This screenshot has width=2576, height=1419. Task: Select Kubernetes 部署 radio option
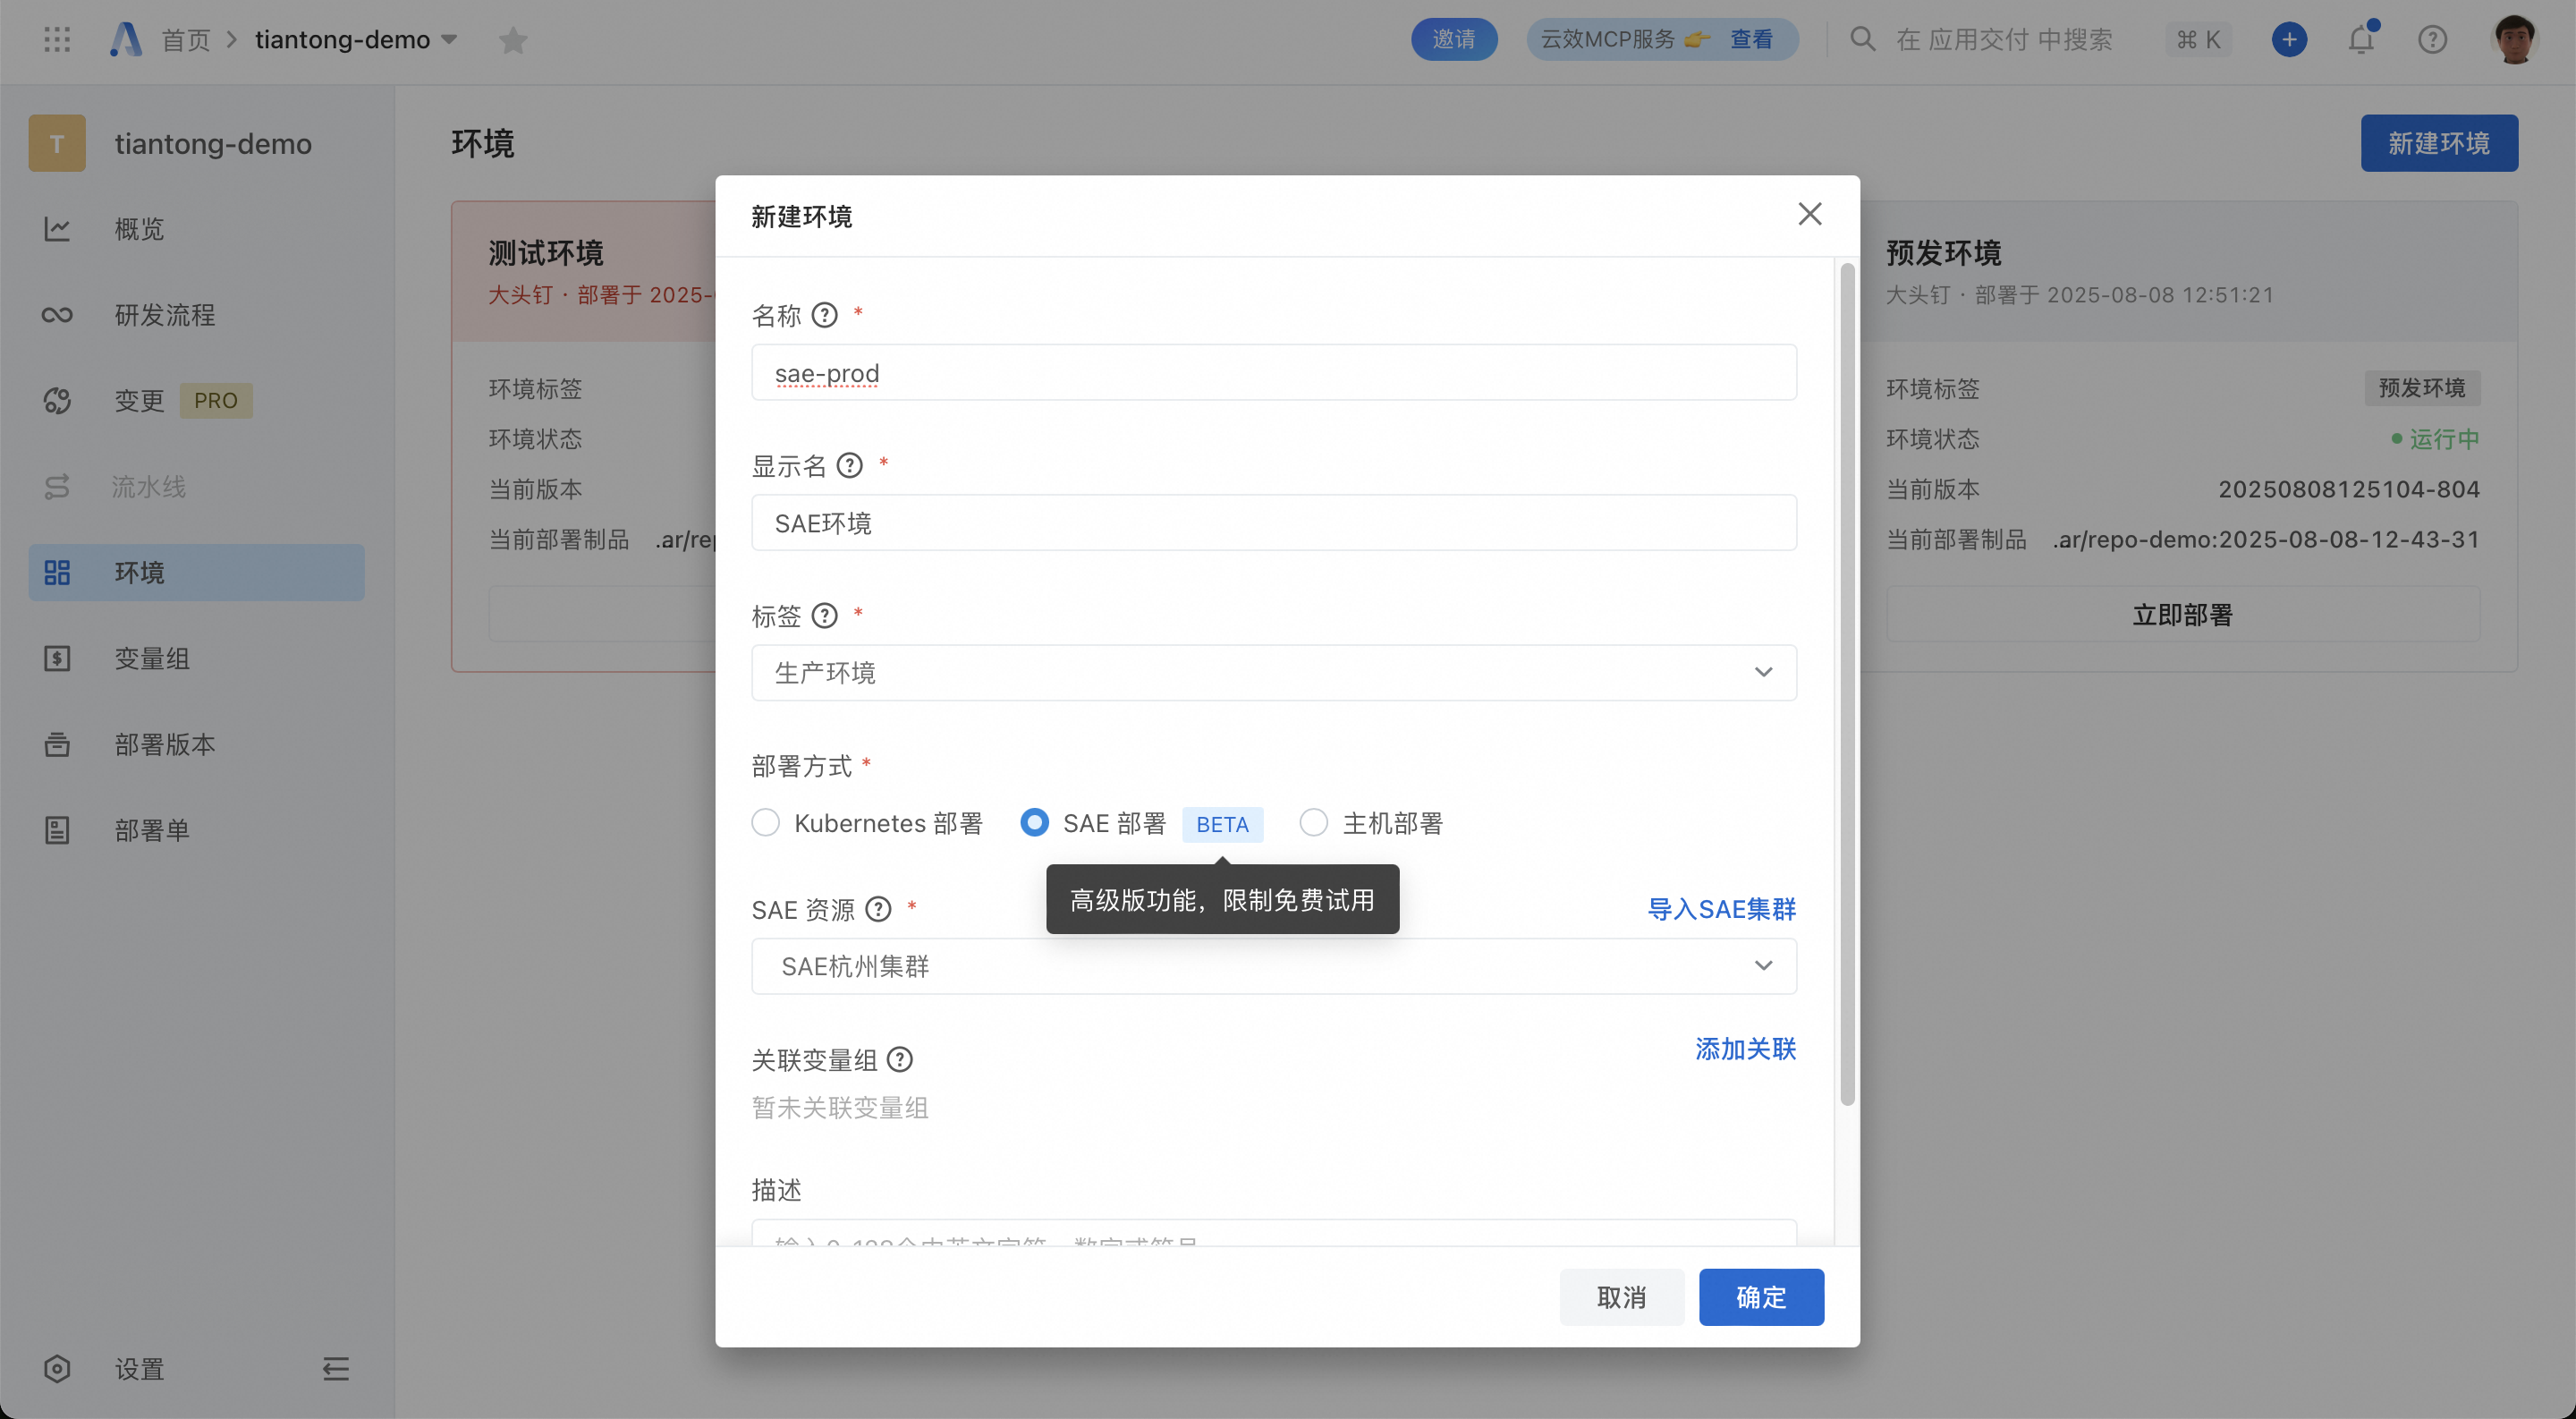tap(766, 823)
